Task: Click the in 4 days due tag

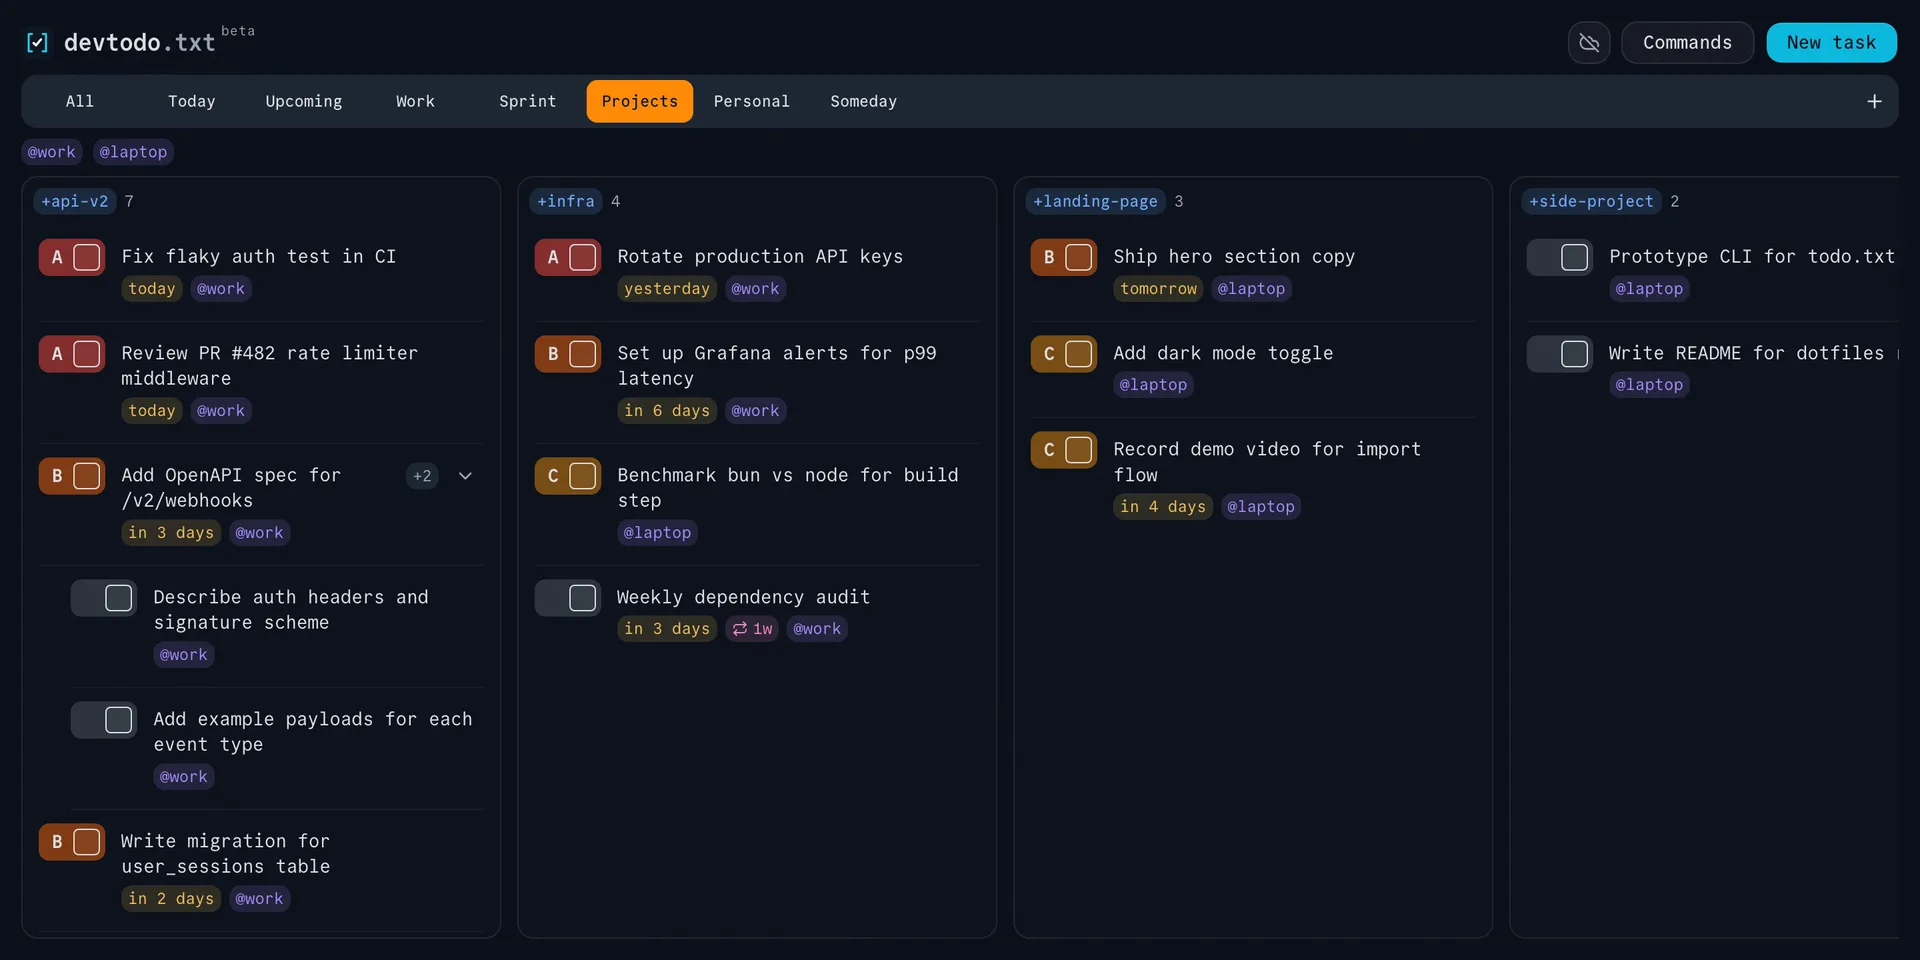Action: point(1163,507)
